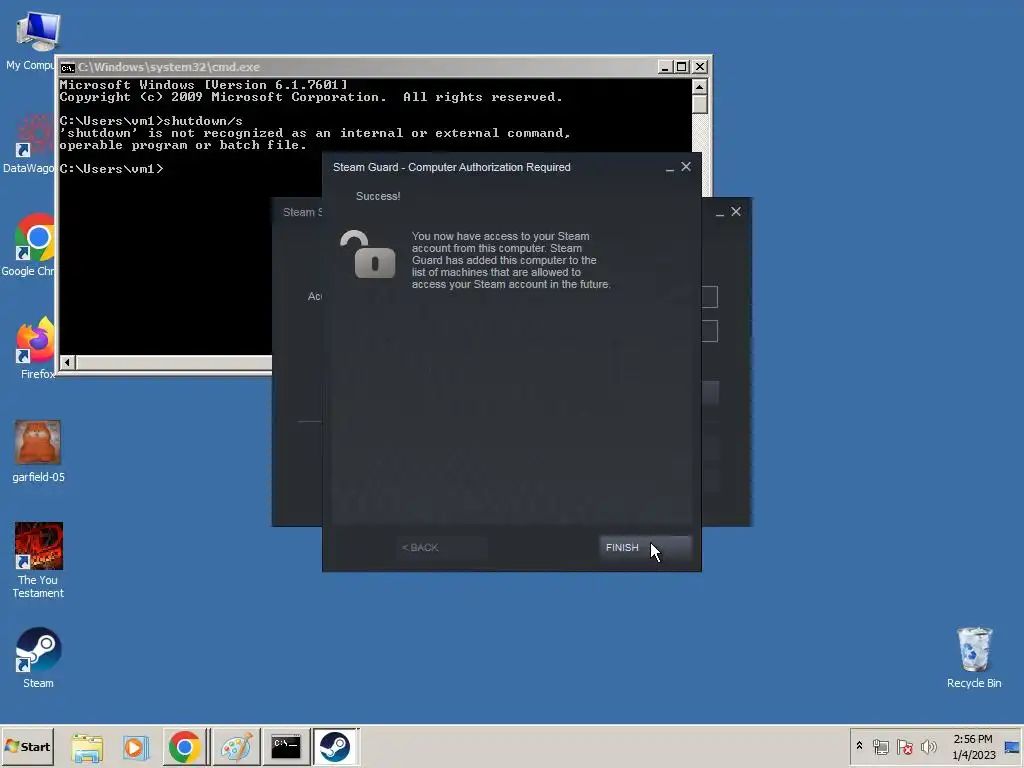Close the Steam Guard authorization dialog
1024x768 pixels.
pos(686,167)
